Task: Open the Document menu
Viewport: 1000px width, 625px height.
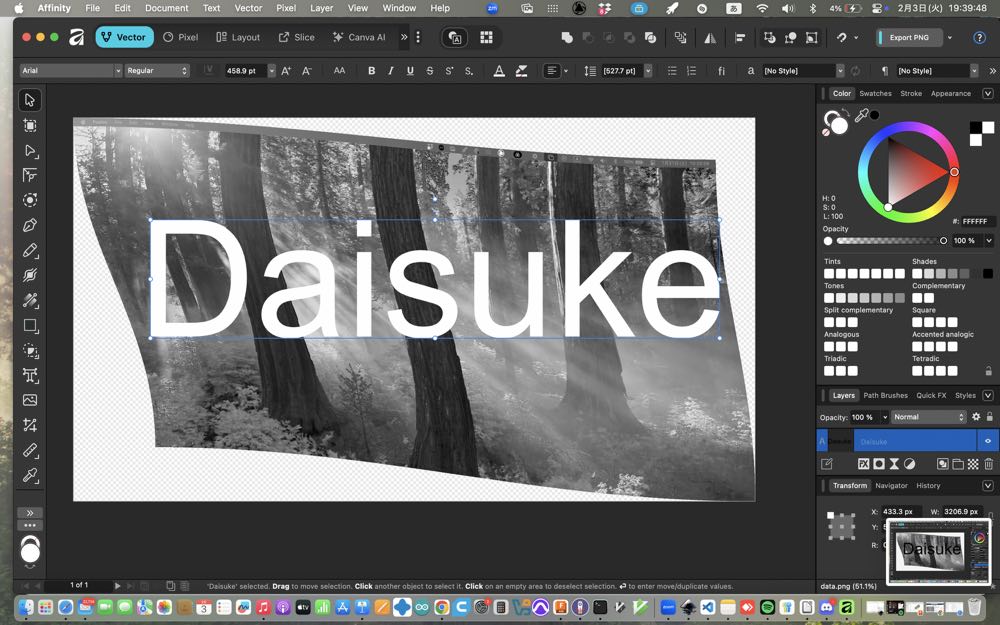Action: click(166, 8)
